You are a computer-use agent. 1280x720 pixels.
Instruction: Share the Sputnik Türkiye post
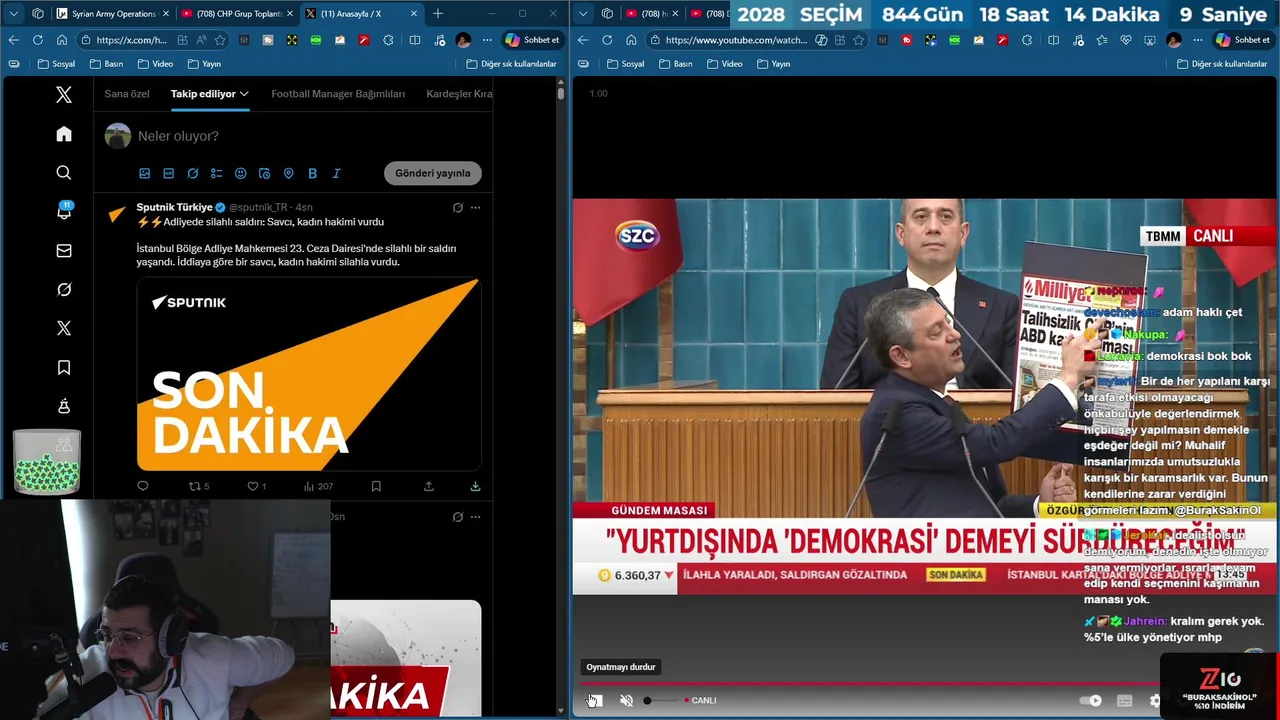pyautogui.click(x=428, y=486)
